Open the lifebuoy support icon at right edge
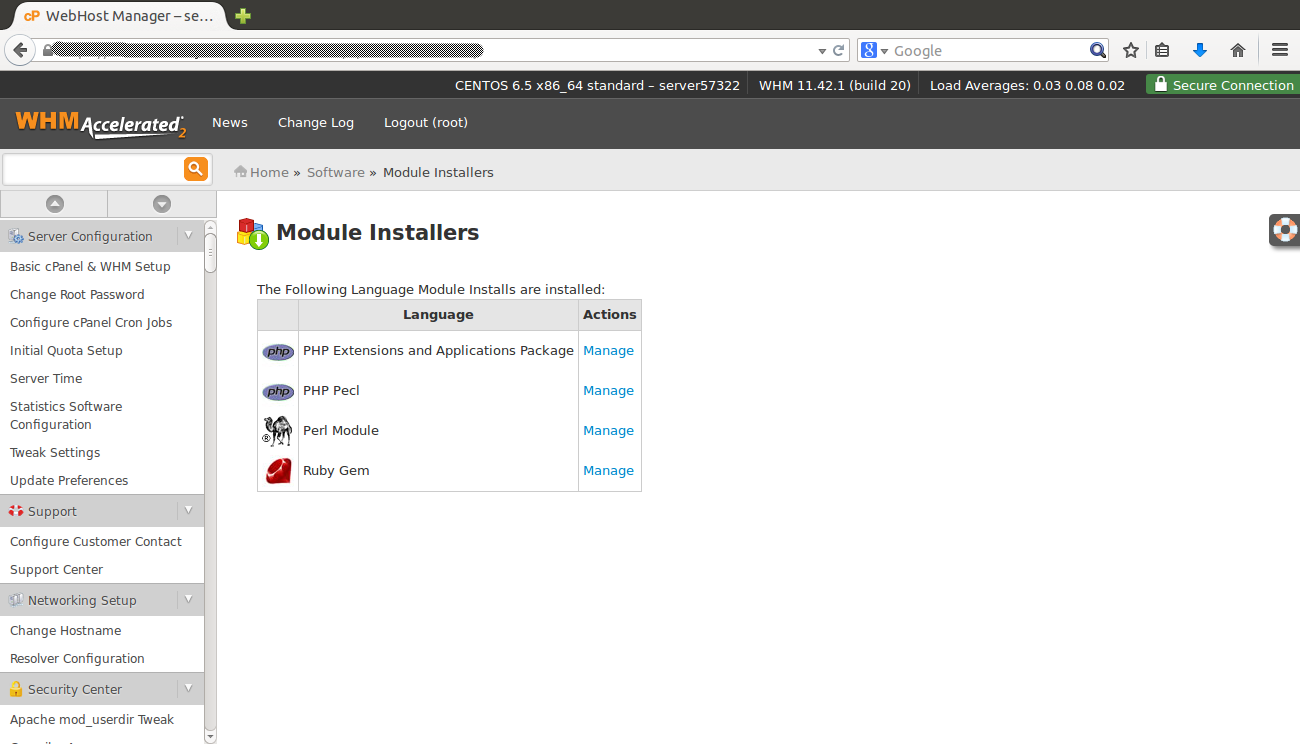1300x744 pixels. (1284, 230)
